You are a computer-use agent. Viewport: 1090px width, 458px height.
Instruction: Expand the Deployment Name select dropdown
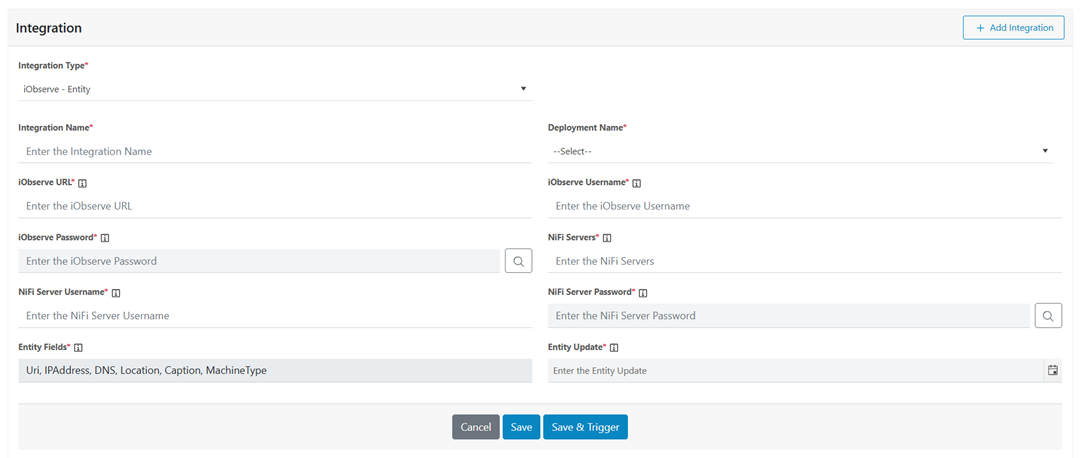coord(800,151)
